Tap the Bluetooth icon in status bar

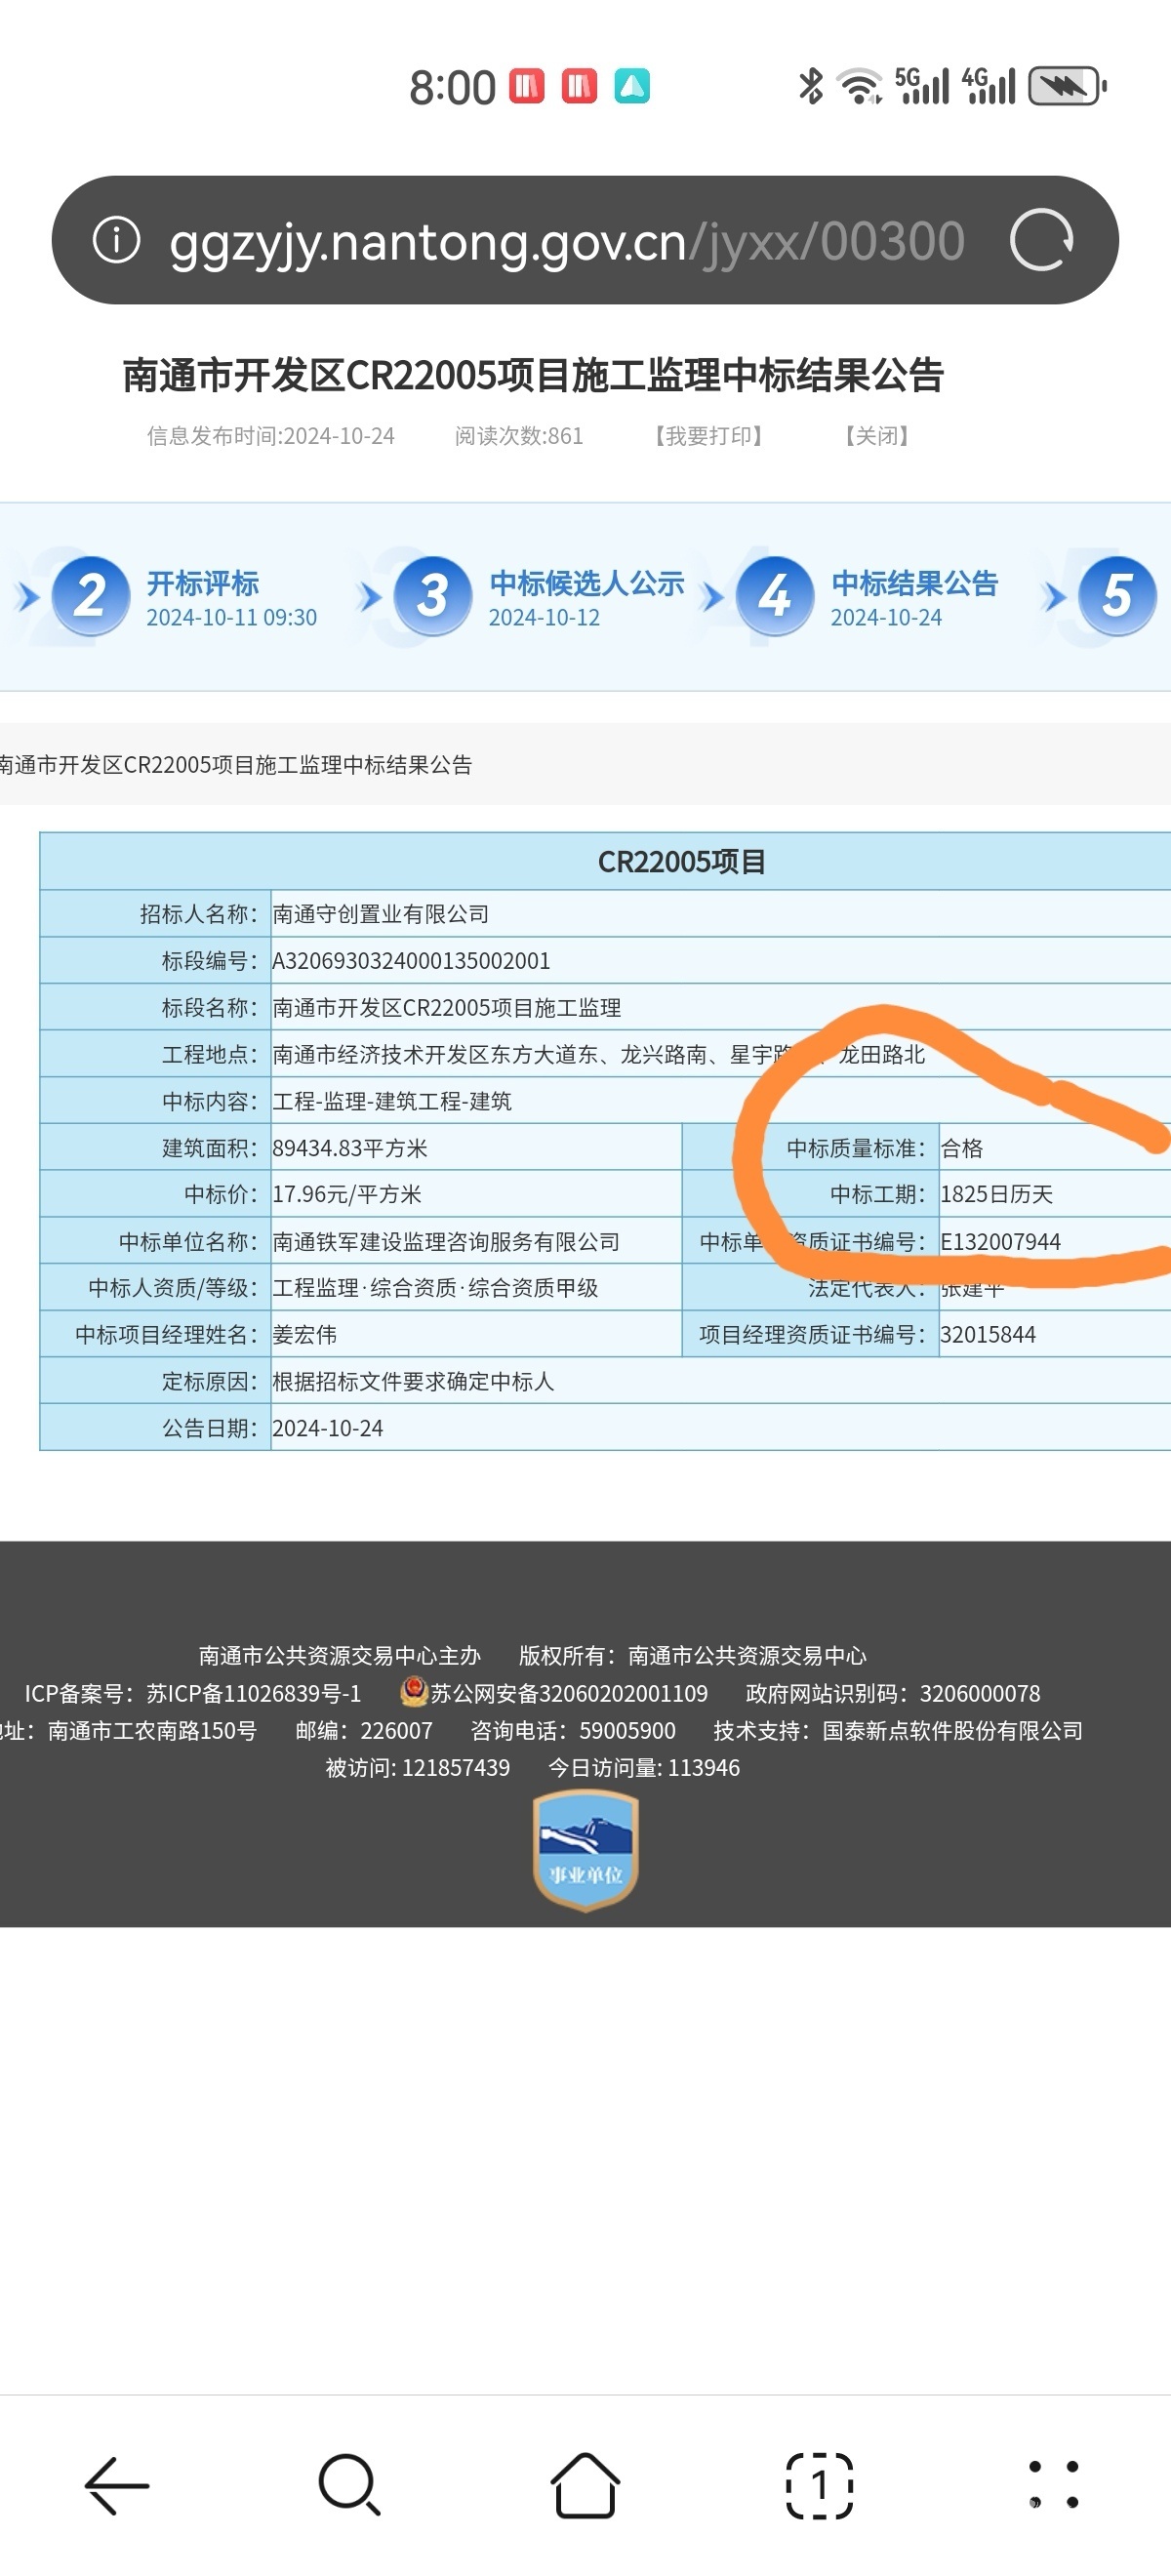coord(810,86)
